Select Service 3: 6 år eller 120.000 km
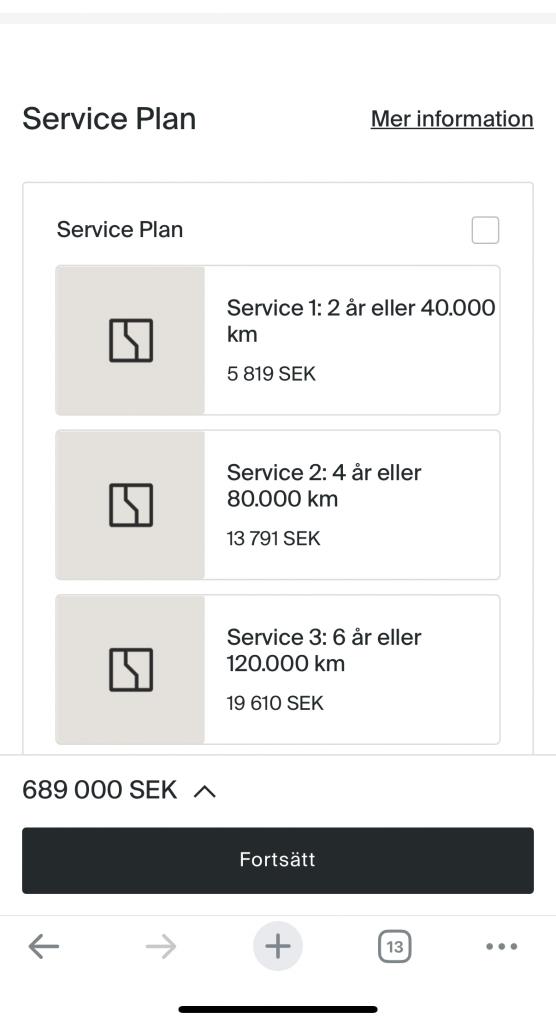Image resolution: width=556 pixels, height=1024 pixels. (278, 669)
